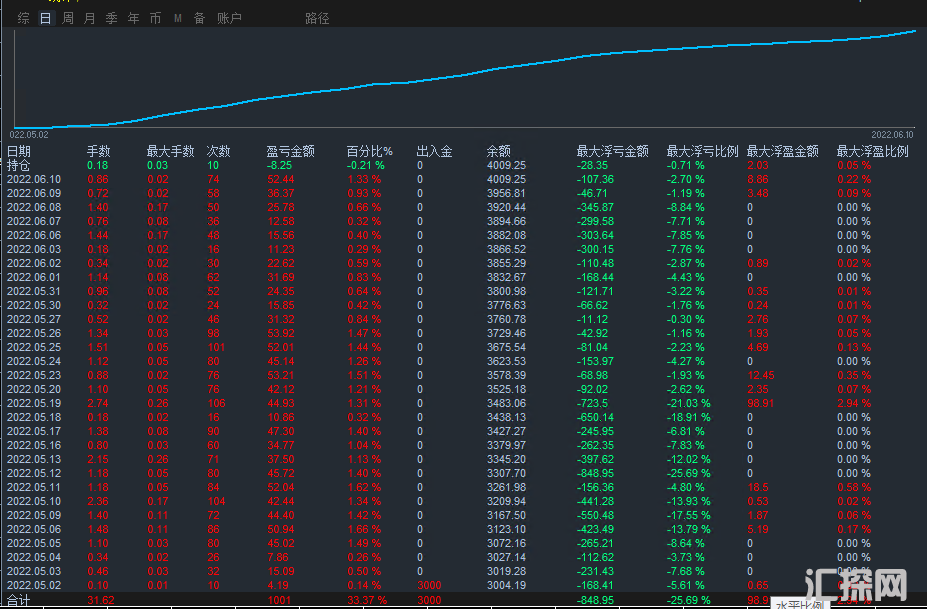Click the 出入金 column header
Viewport: 927px width, 609px height.
pos(434,151)
